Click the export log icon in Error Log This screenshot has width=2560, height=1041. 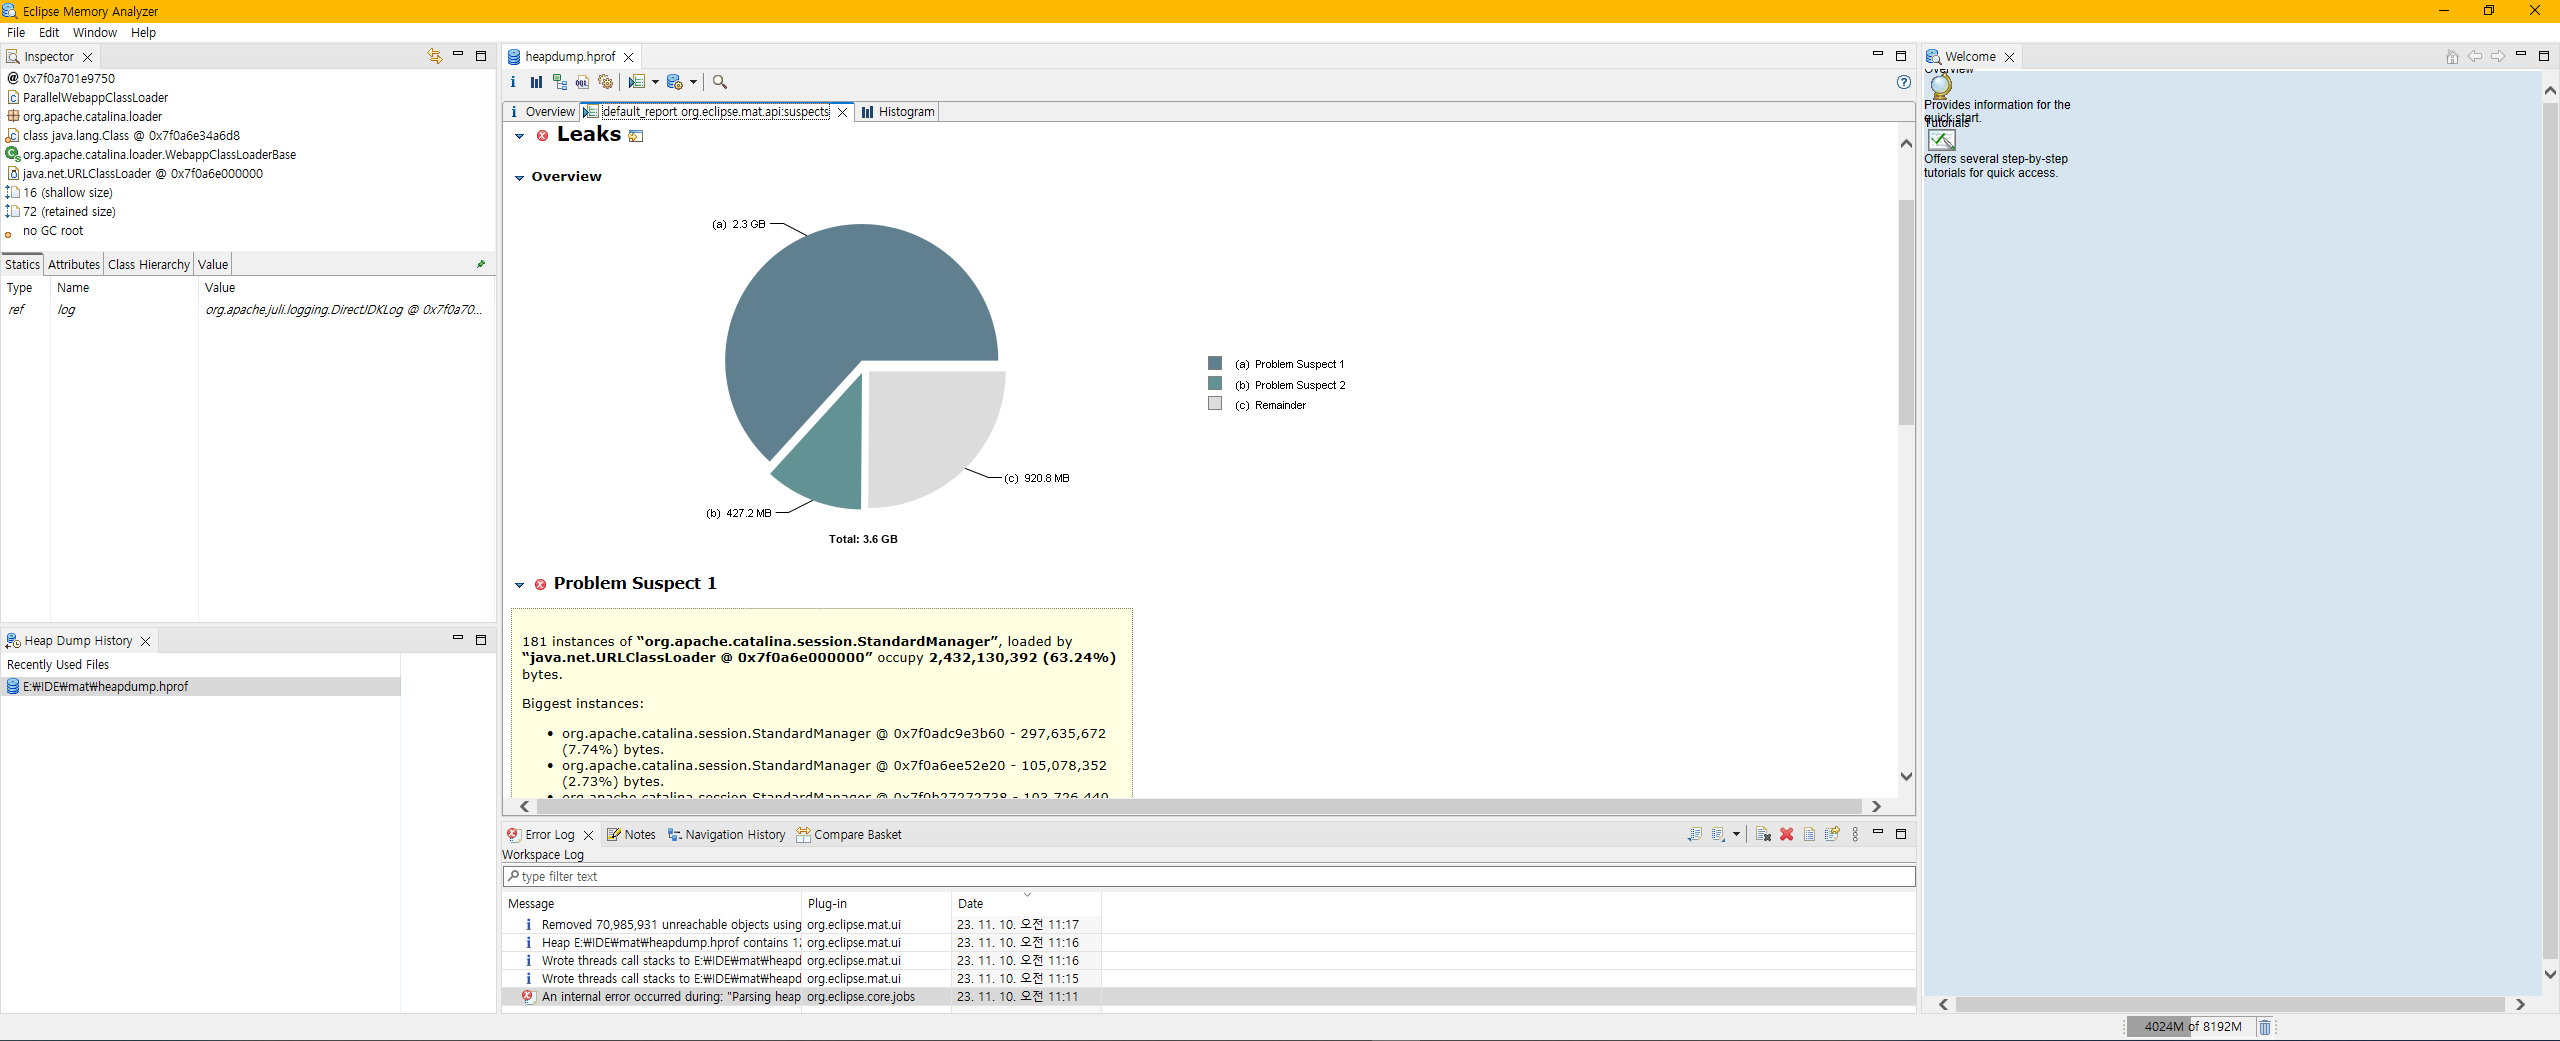pyautogui.click(x=1694, y=834)
